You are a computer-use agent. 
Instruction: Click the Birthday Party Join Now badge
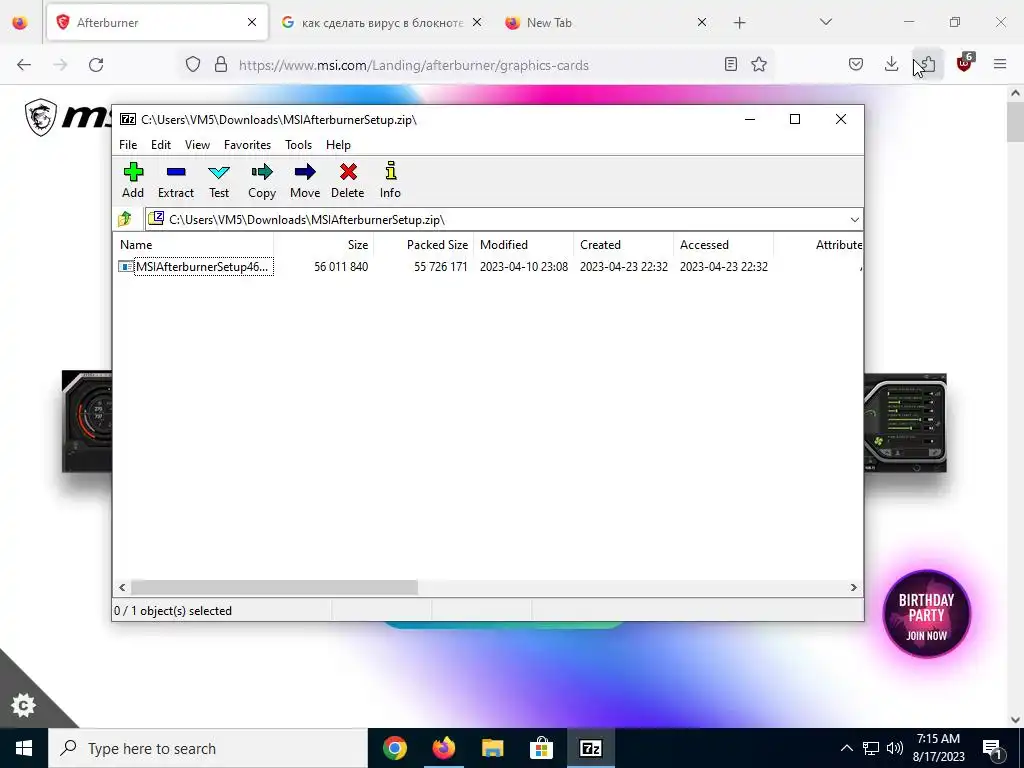(927, 615)
